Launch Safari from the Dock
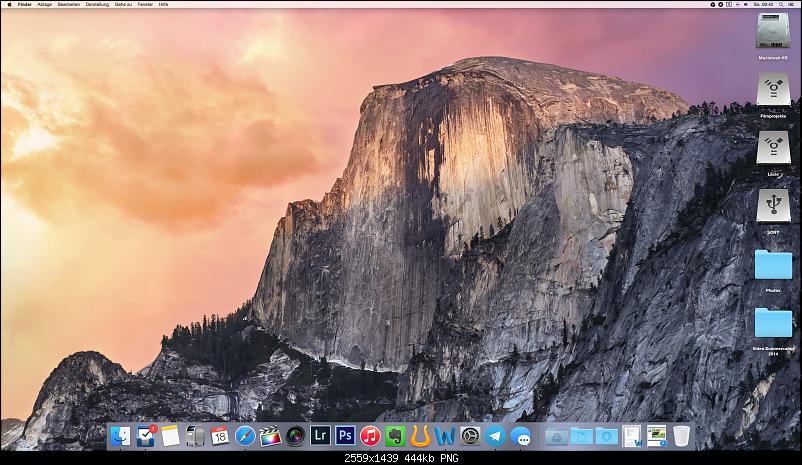The height and width of the screenshot is (465, 802). pos(245,436)
